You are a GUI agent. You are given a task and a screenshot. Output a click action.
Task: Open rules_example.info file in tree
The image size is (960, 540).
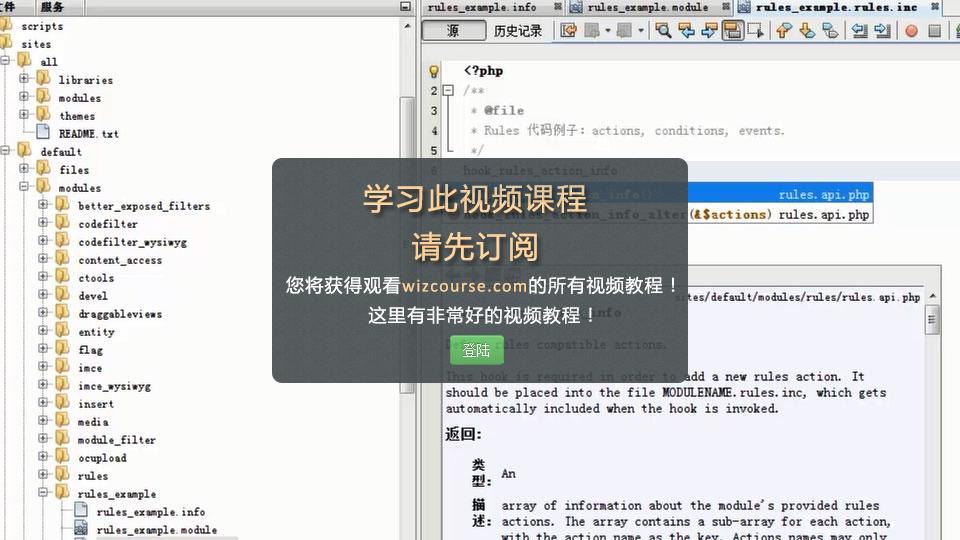151,512
